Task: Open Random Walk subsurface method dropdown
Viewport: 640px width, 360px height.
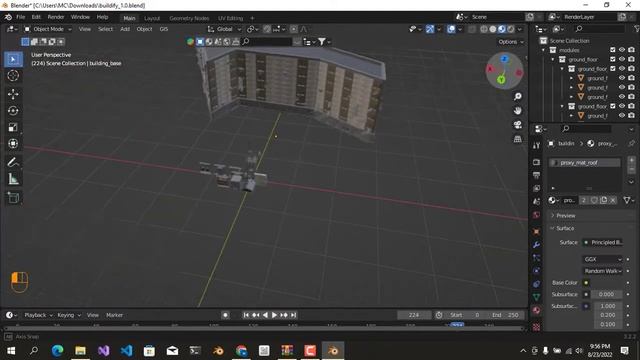Action: (x=602, y=271)
